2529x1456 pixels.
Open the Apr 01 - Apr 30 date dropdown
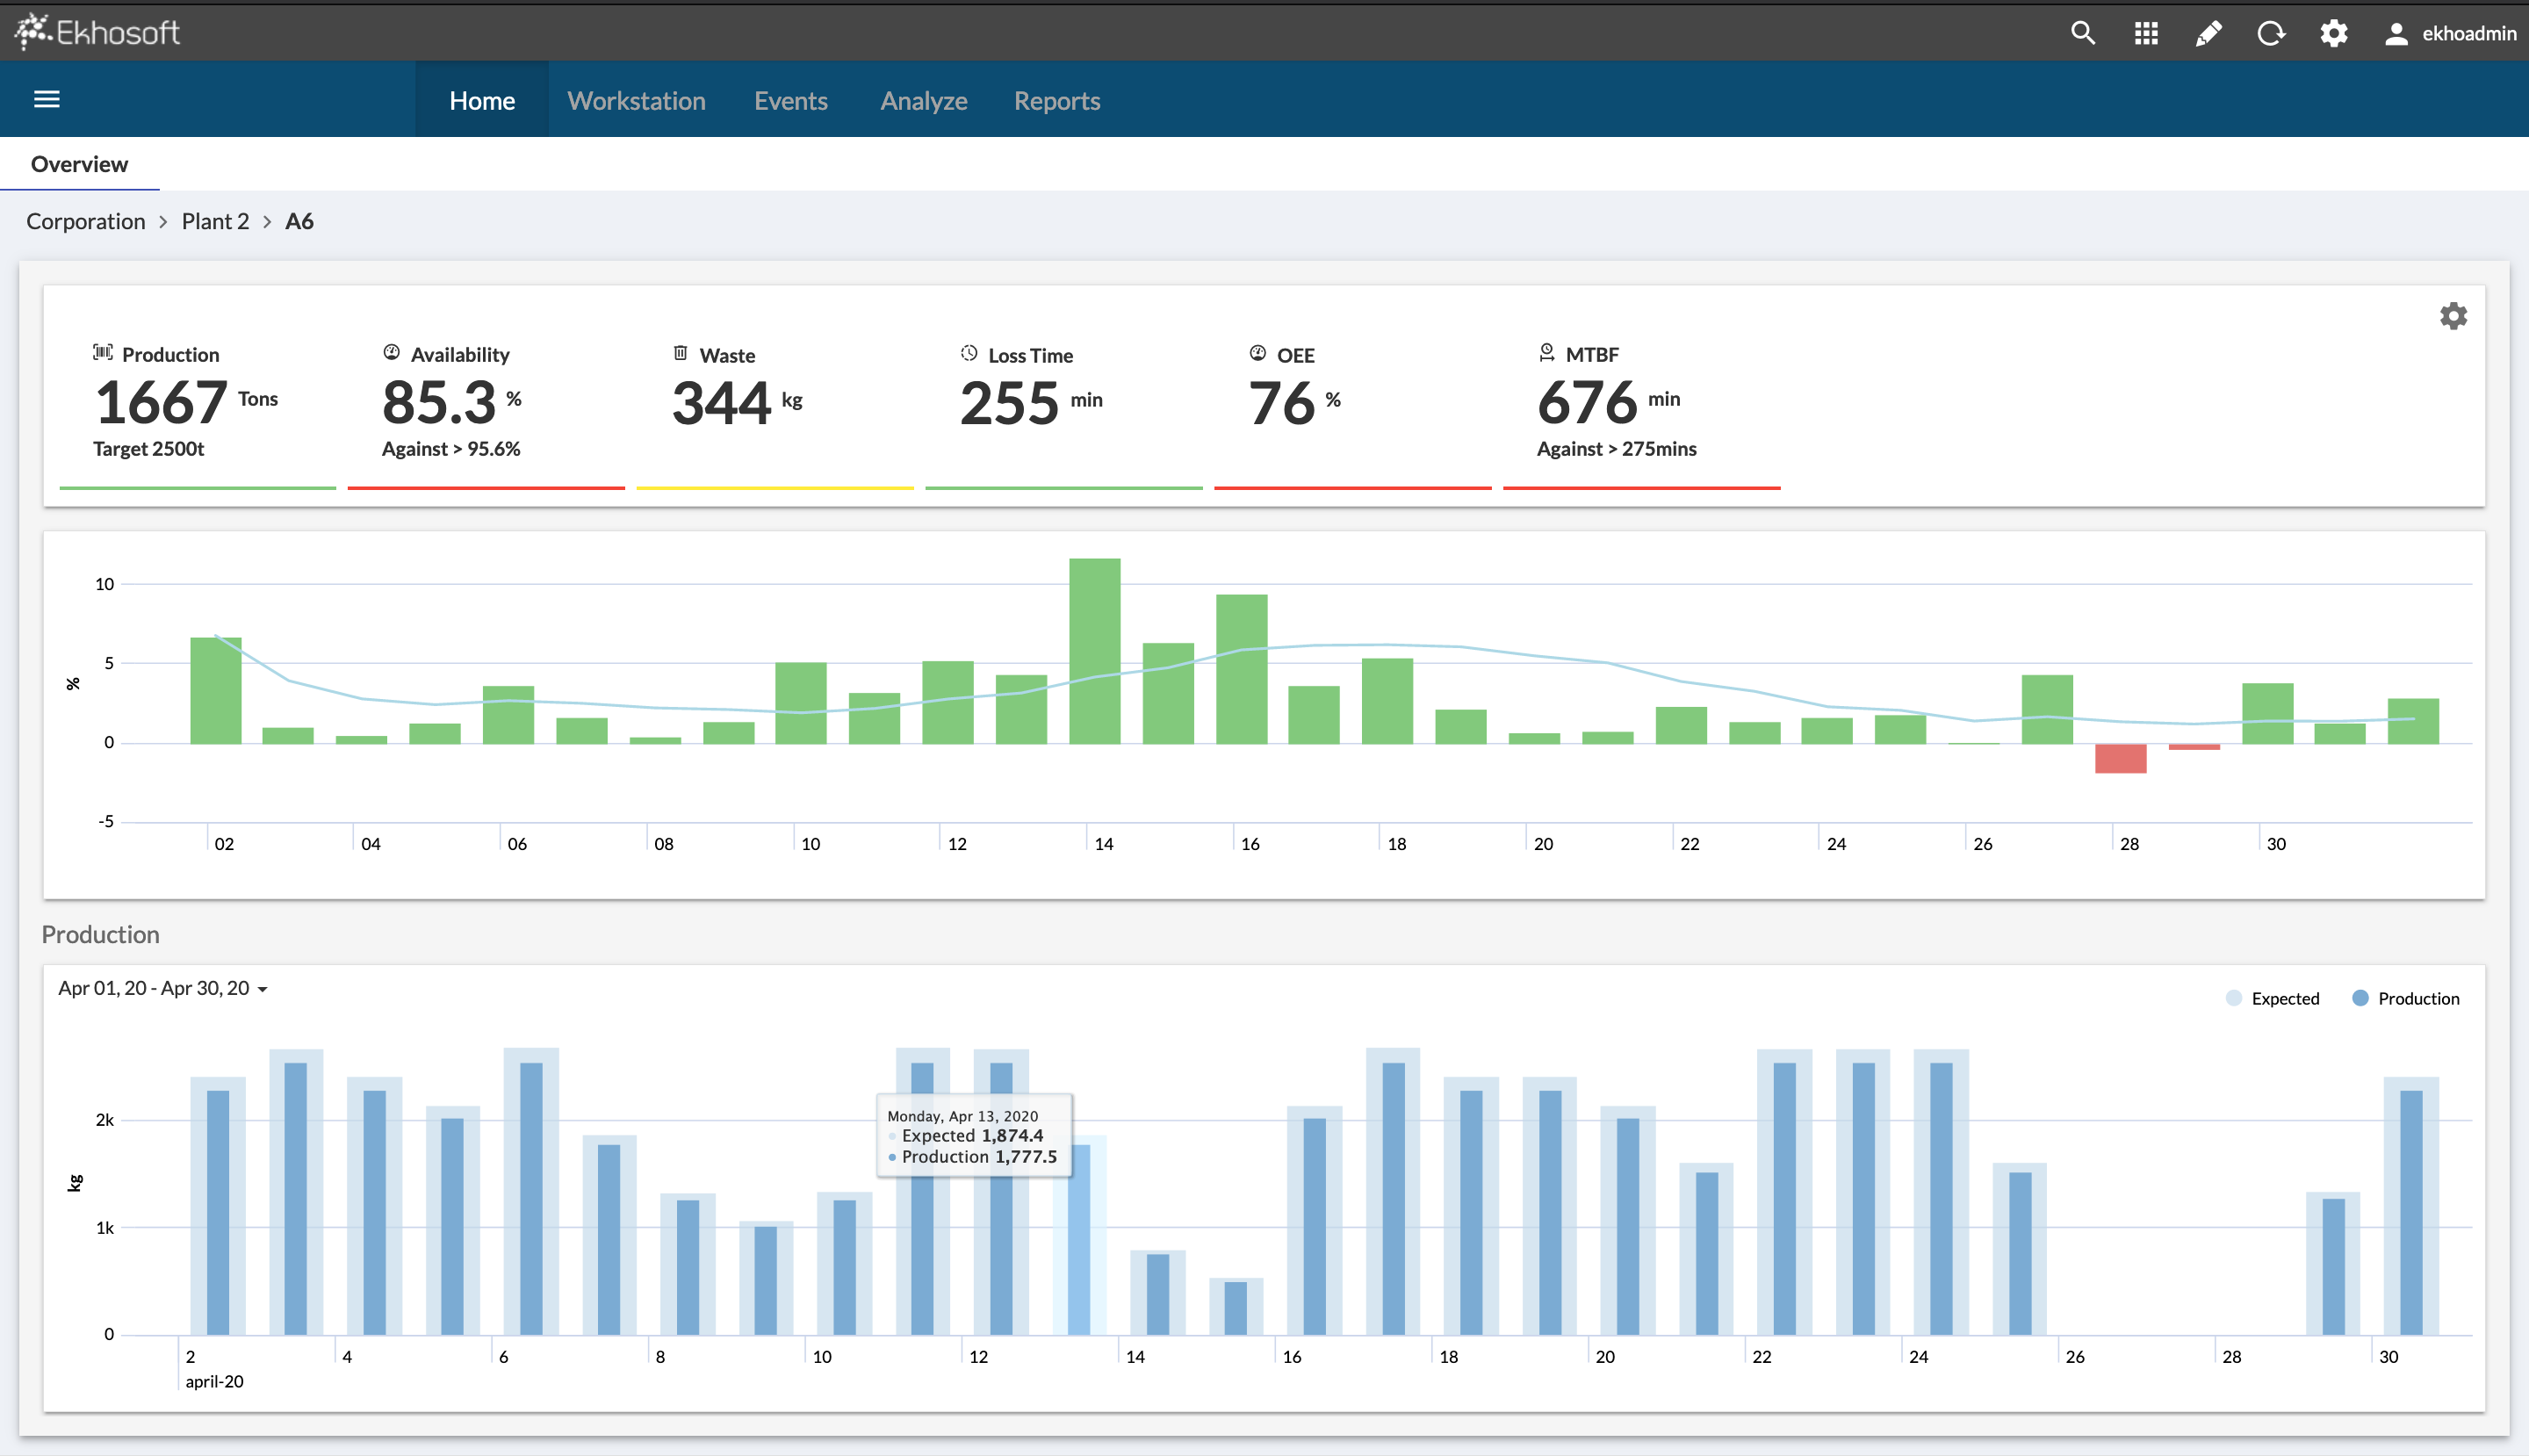click(x=162, y=988)
